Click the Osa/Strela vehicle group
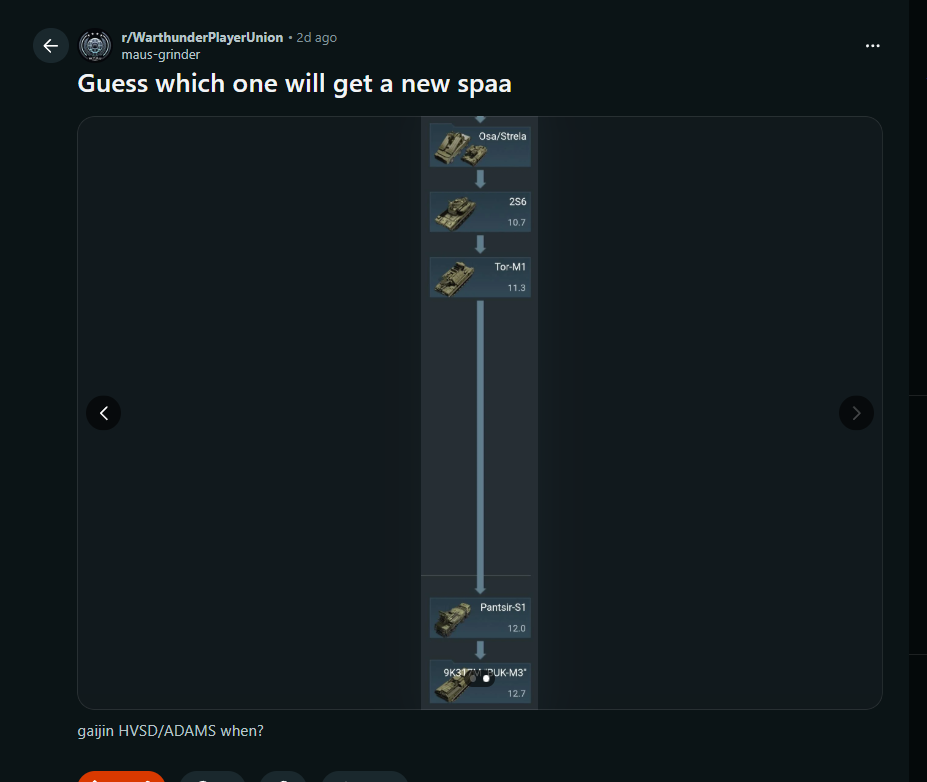 click(x=480, y=146)
